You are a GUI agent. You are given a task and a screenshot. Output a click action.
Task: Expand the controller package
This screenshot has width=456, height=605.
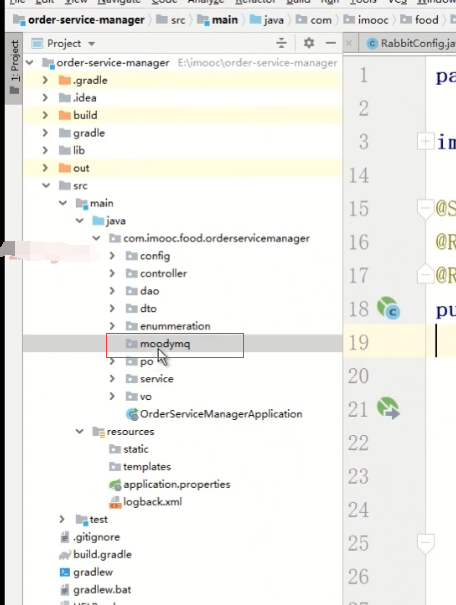click(112, 273)
